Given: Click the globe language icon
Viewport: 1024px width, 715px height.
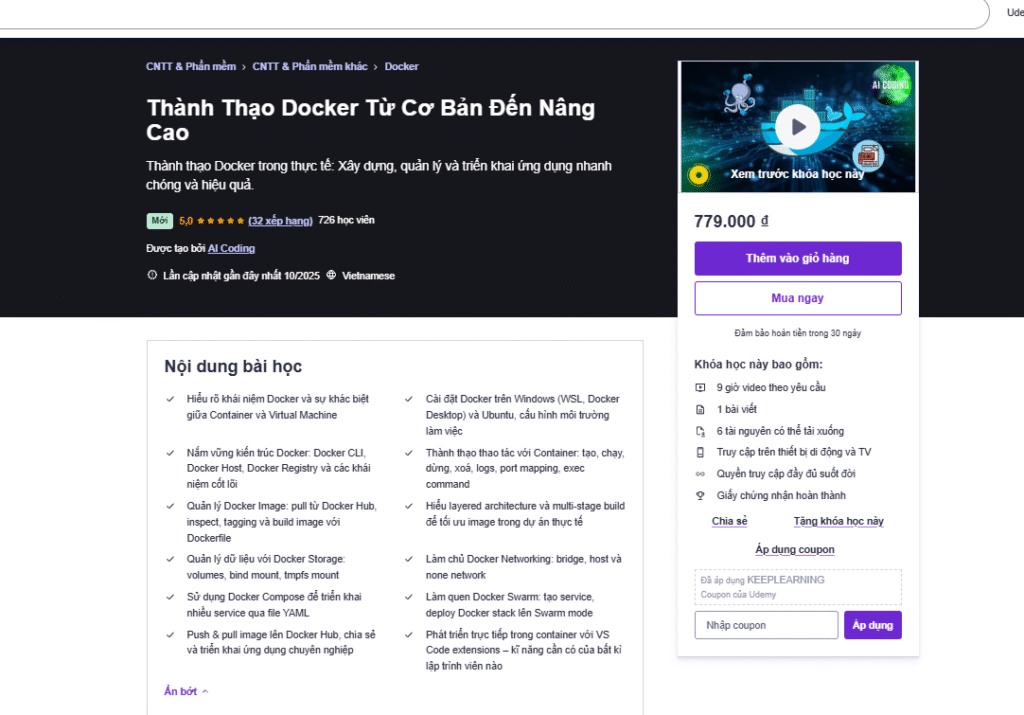Looking at the screenshot, I should (331, 275).
